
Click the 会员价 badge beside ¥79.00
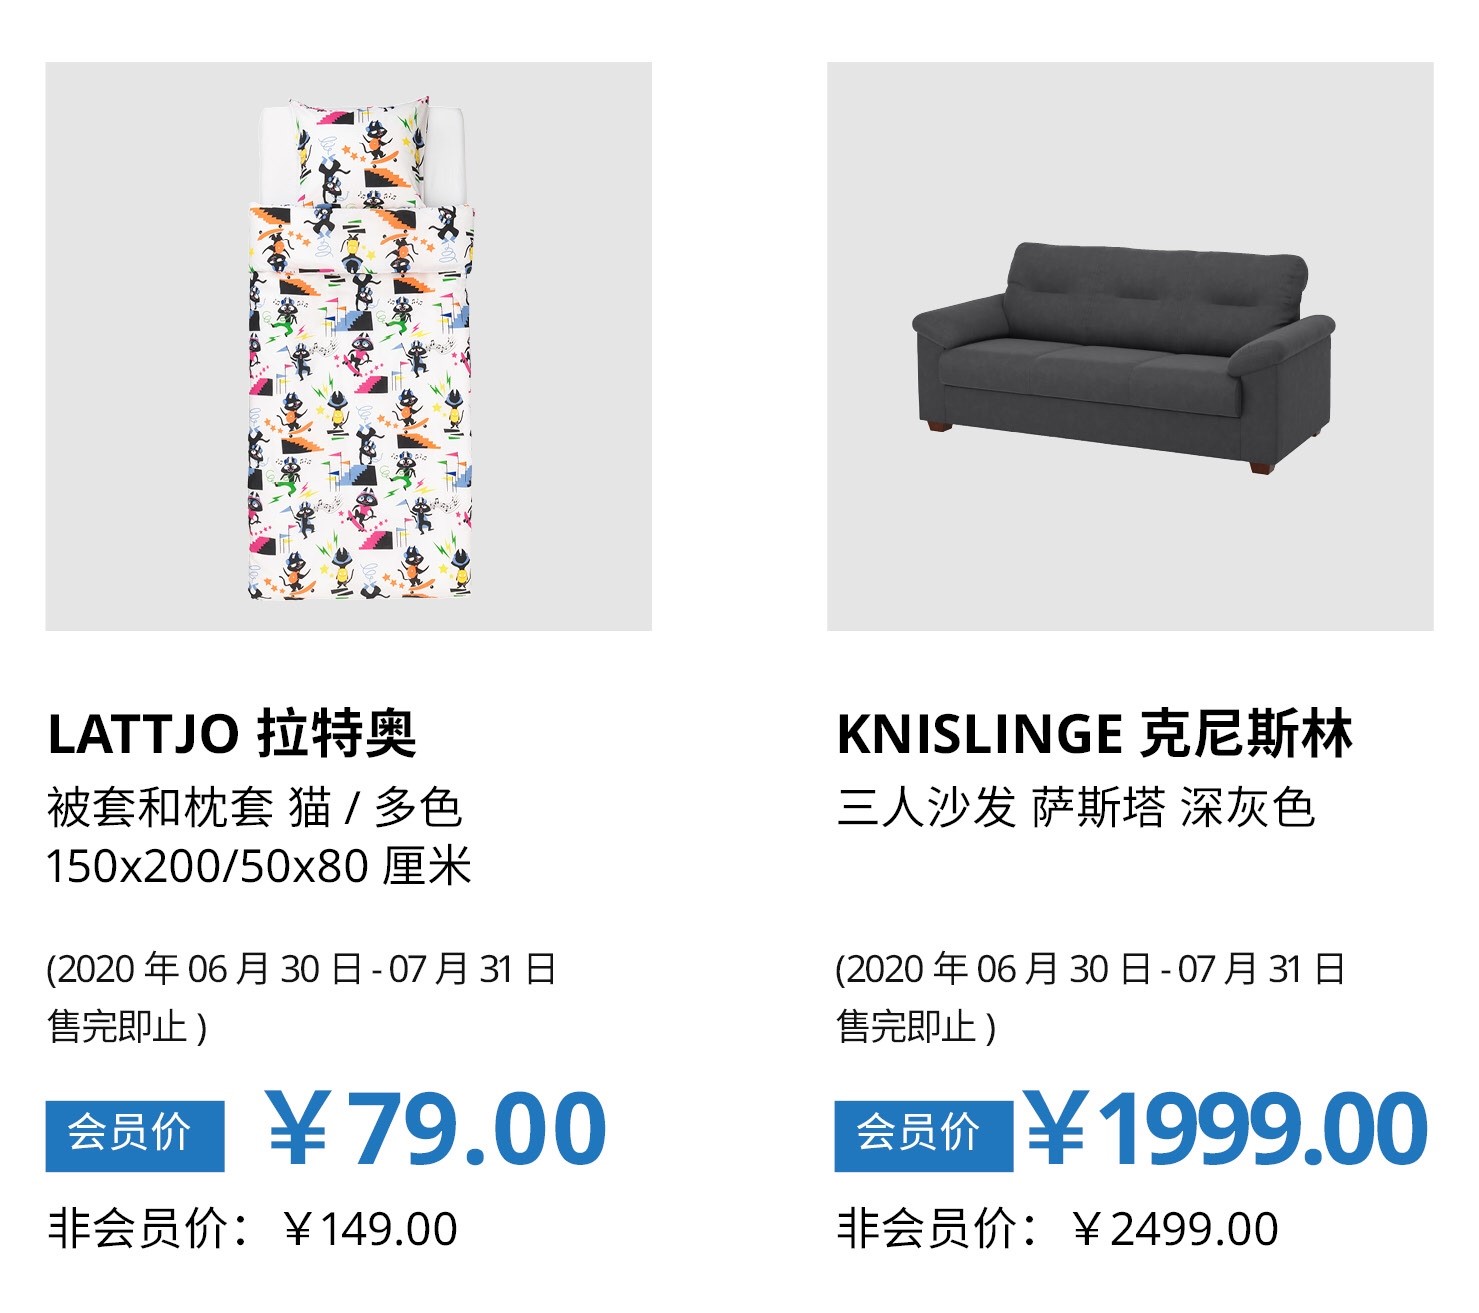(135, 1135)
